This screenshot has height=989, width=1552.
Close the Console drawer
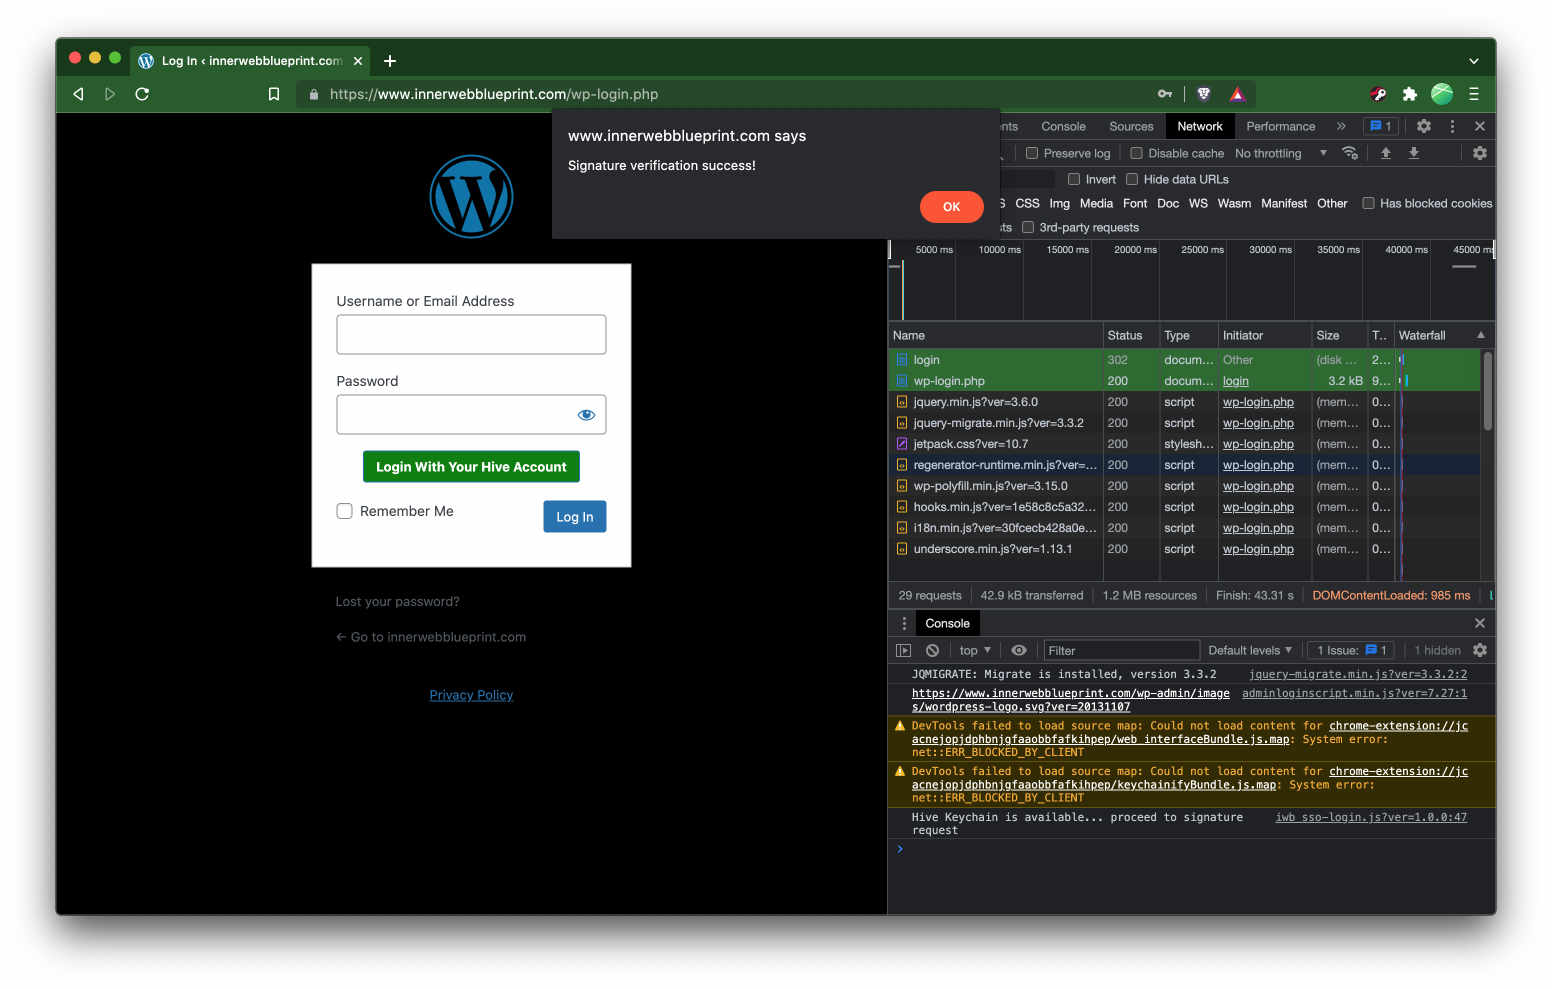(x=1480, y=623)
